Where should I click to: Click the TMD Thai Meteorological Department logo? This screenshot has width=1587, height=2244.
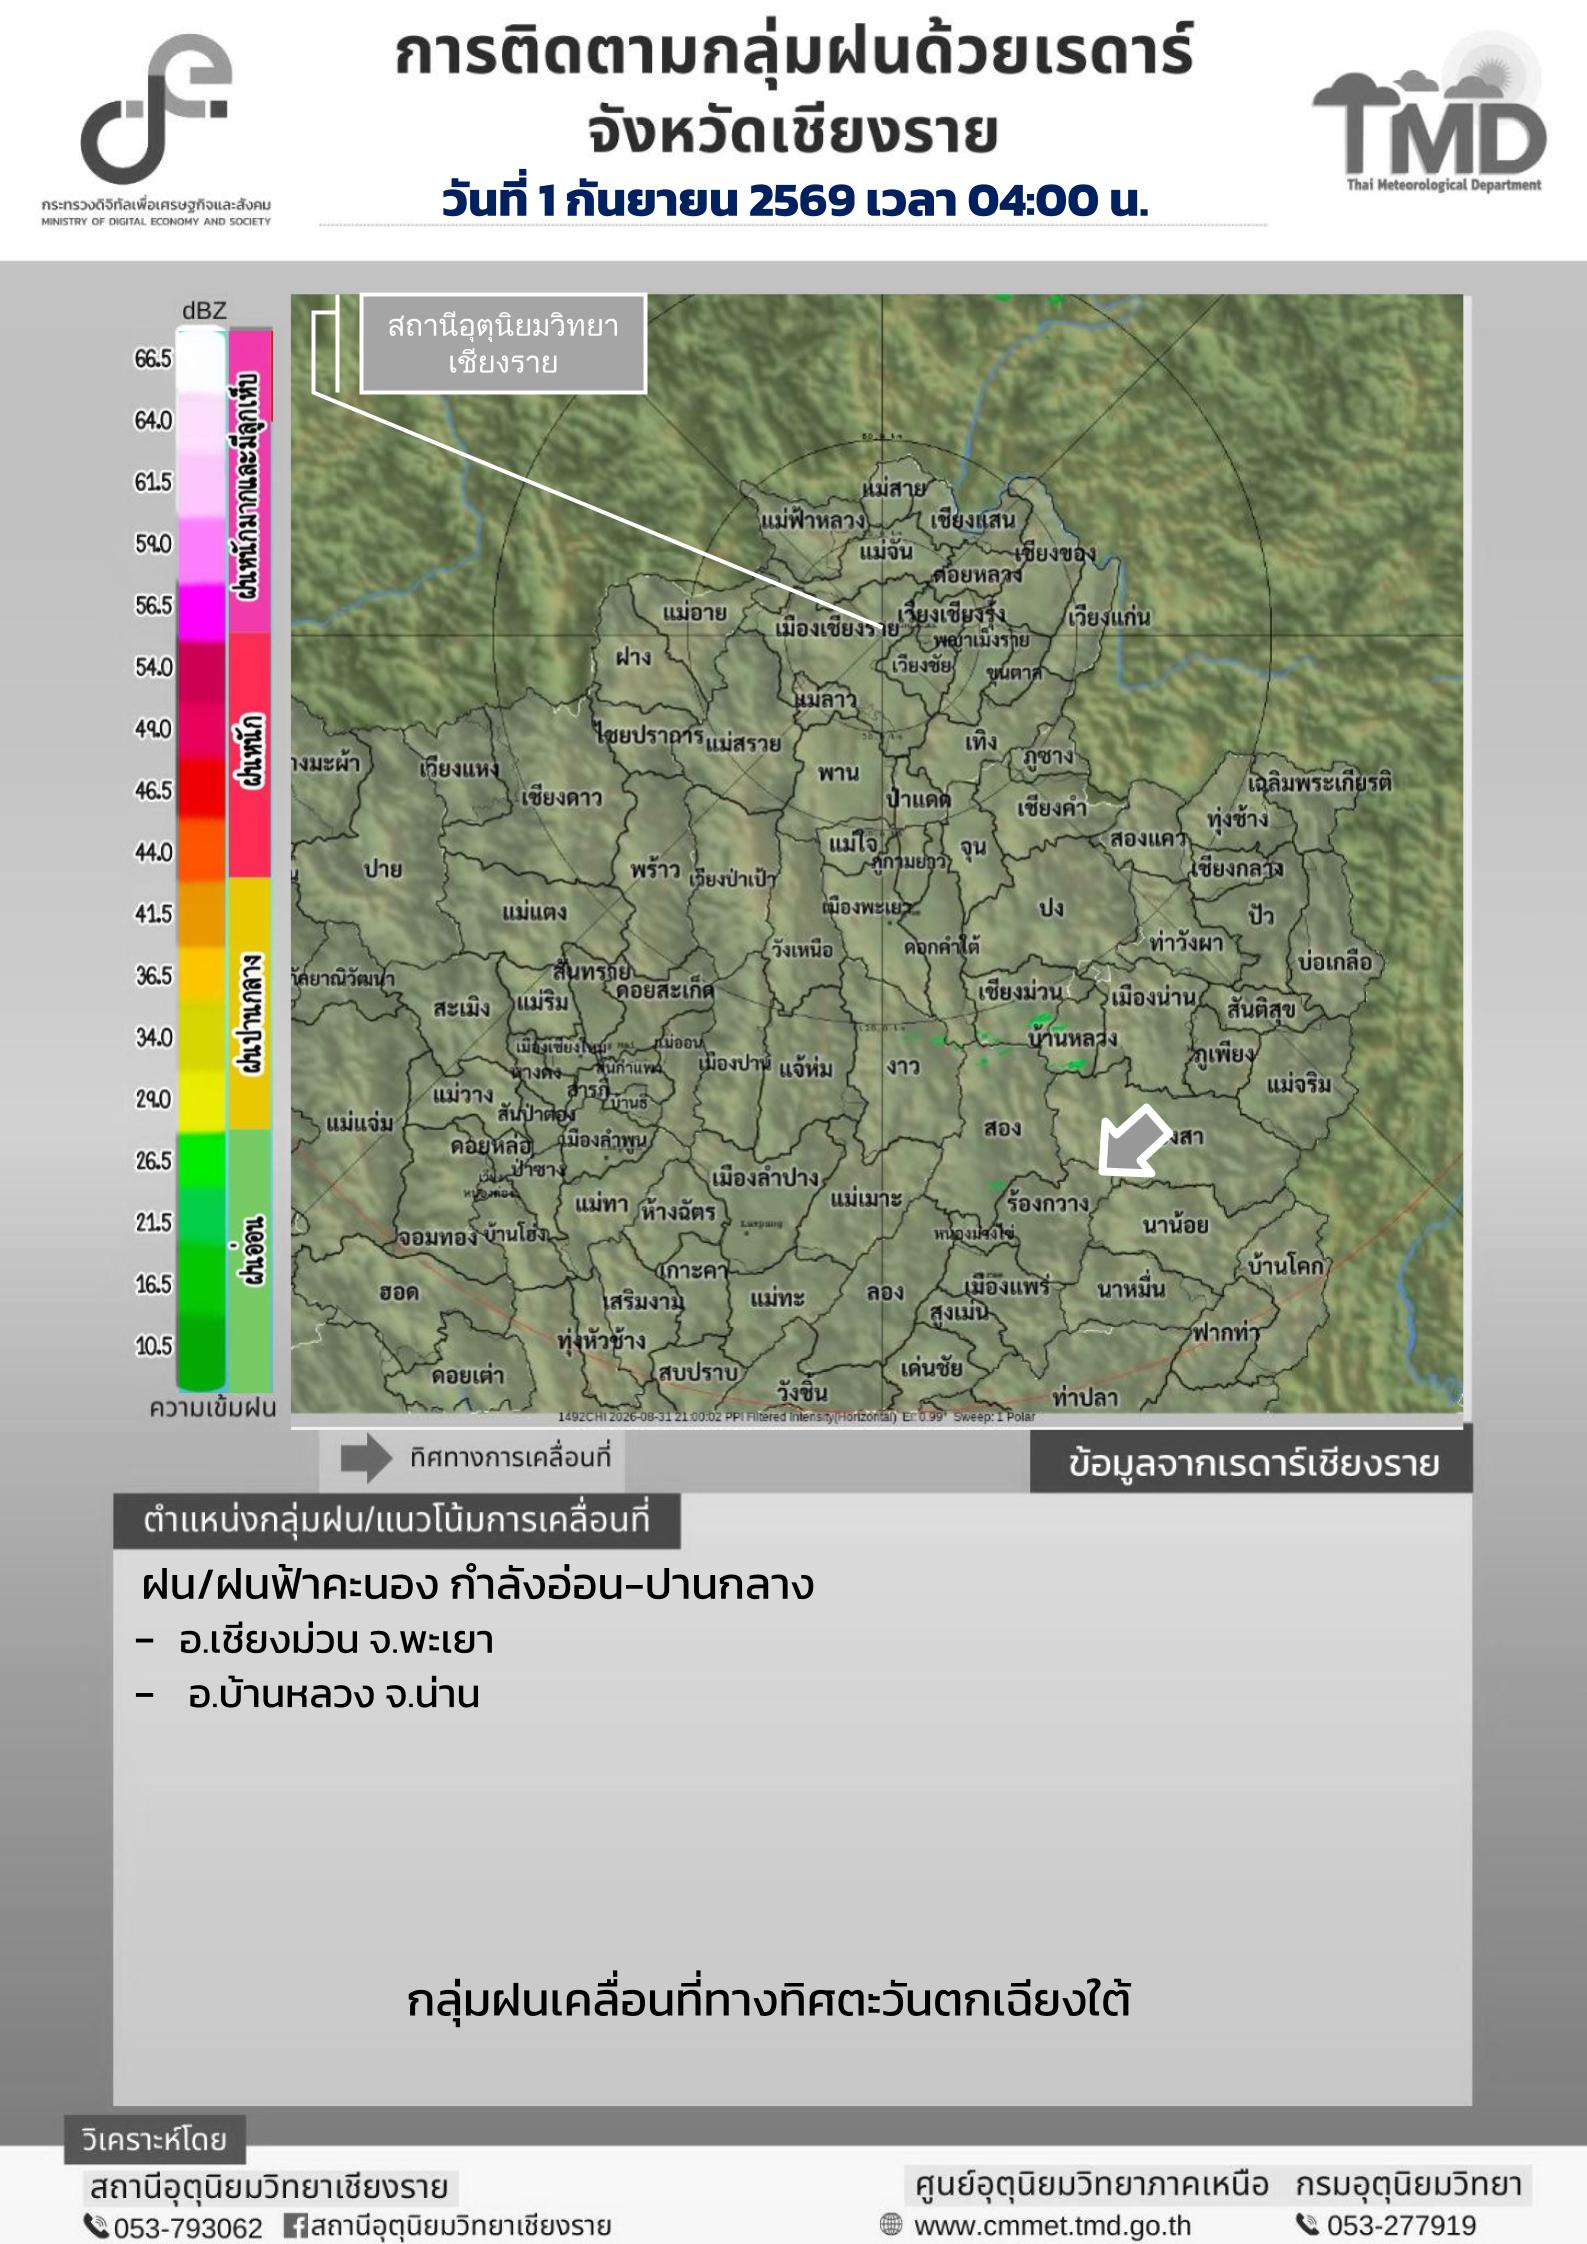(1429, 113)
